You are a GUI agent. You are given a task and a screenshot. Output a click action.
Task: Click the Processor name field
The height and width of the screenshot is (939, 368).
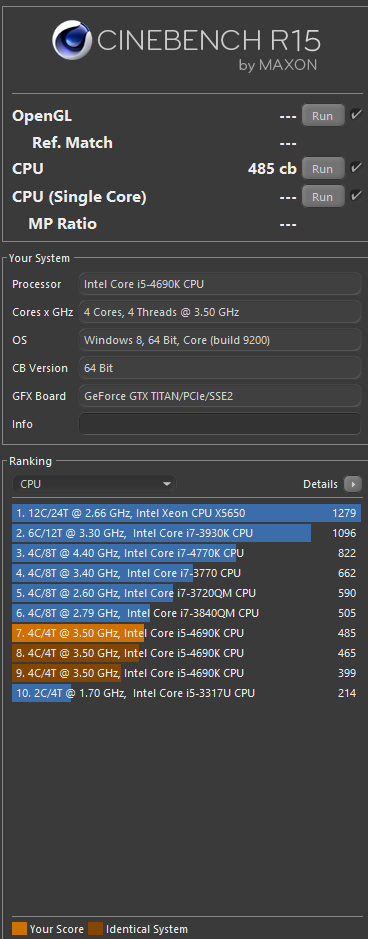coord(220,284)
